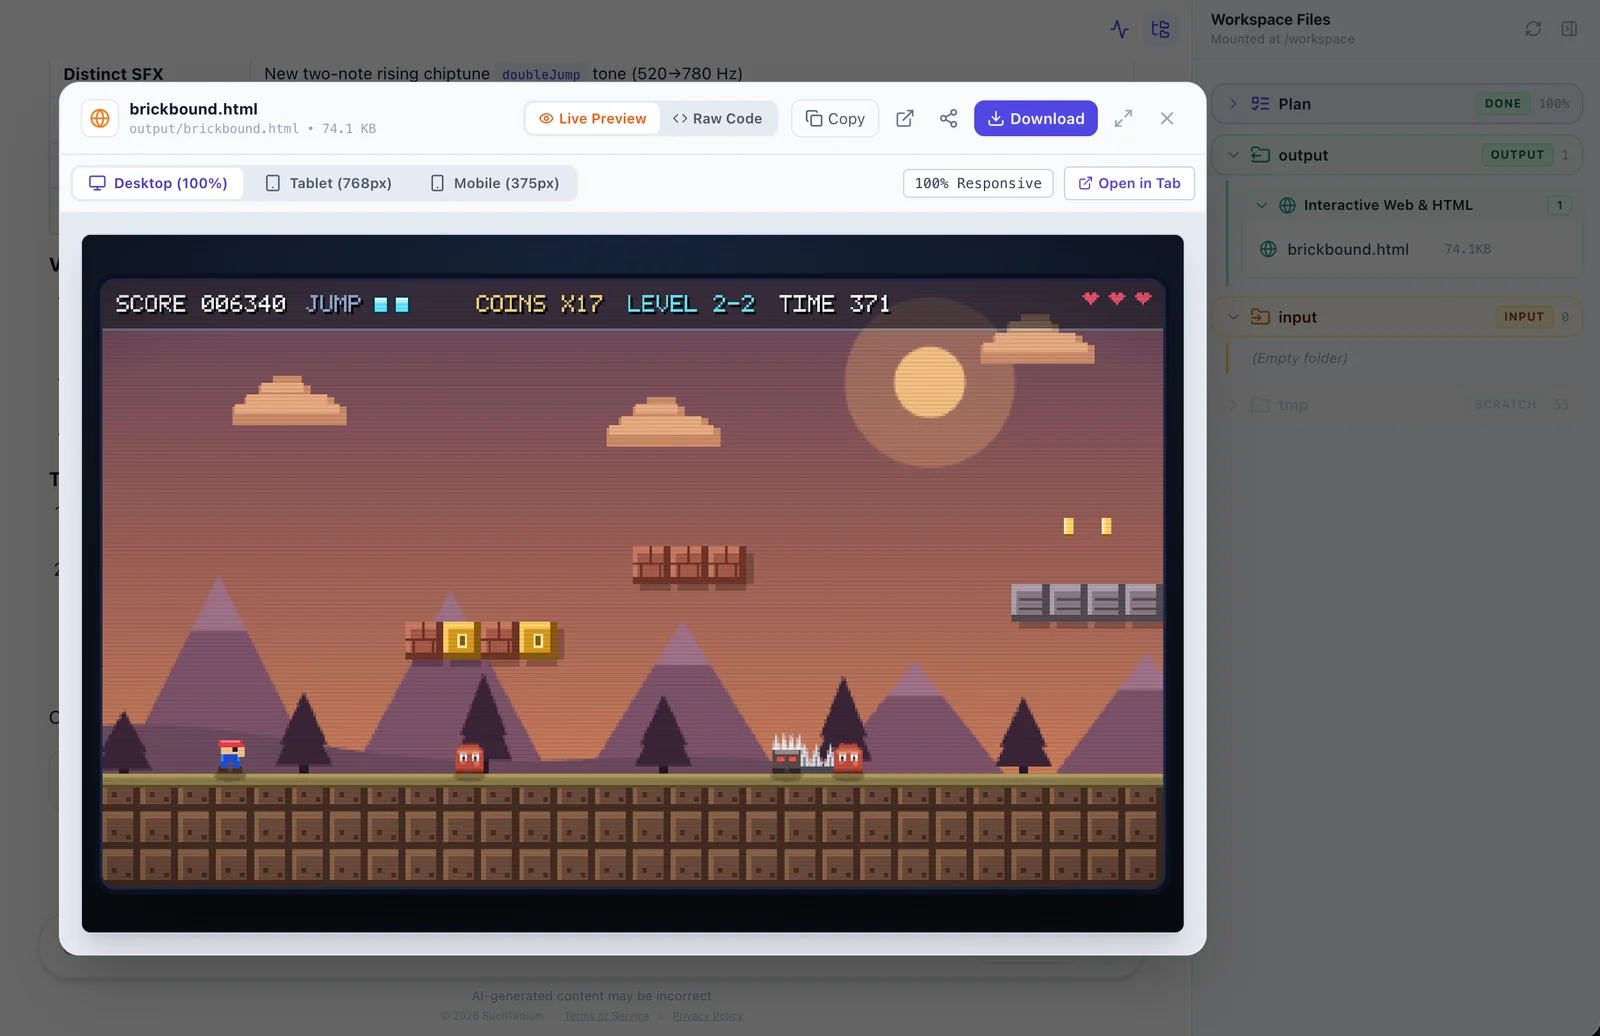The width and height of the screenshot is (1600, 1036).
Task: Select Desktop (100%) viewport
Action: [x=158, y=183]
